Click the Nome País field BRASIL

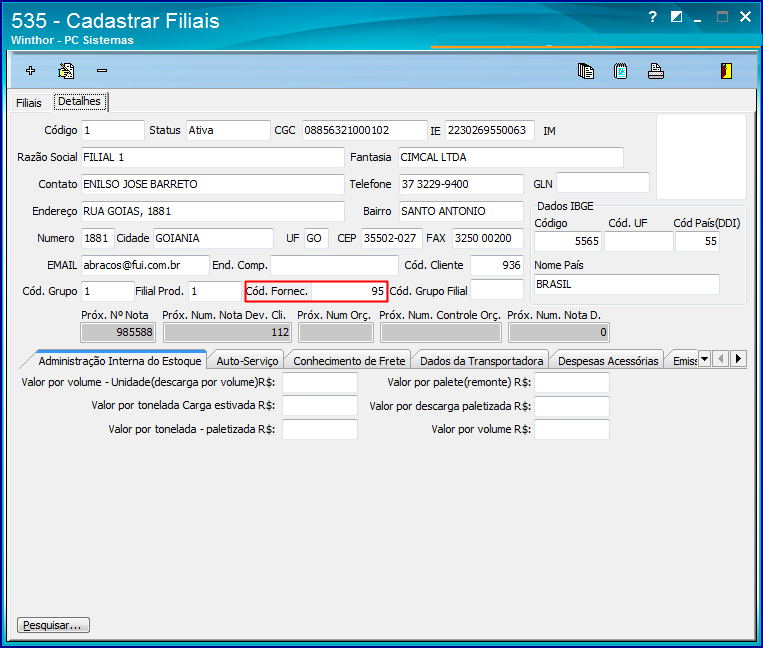[627, 284]
